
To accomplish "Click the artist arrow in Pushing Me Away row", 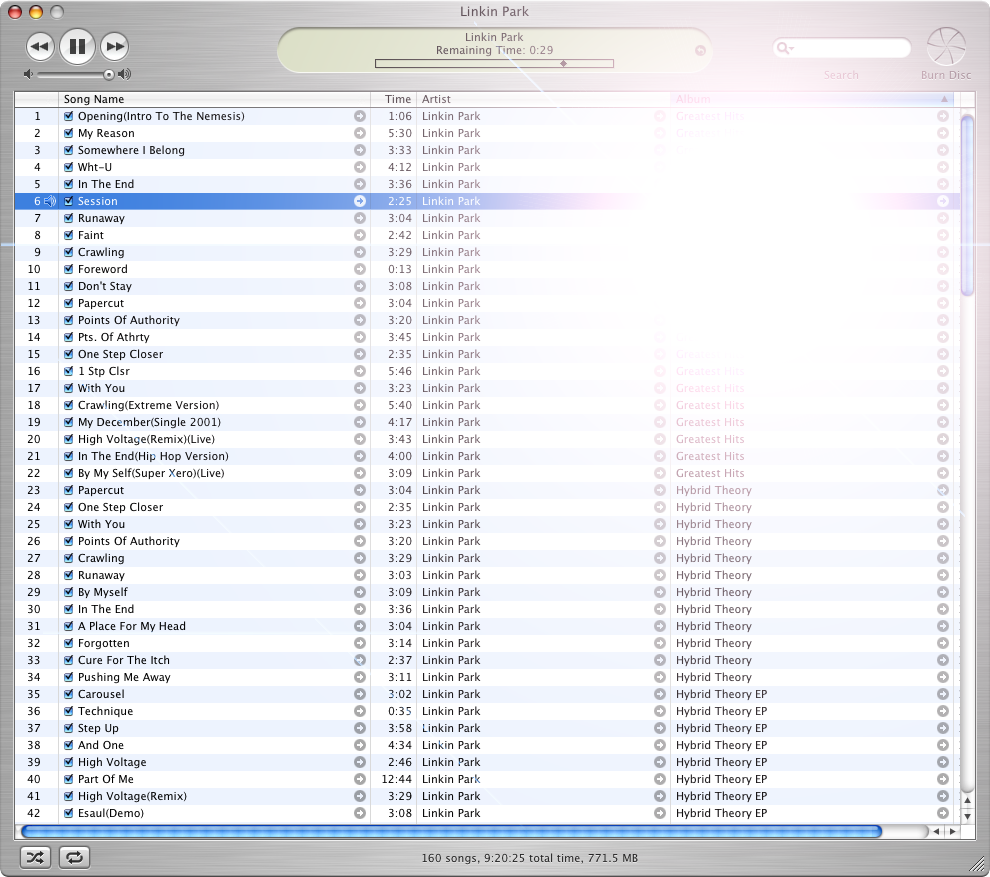I will pos(660,677).
